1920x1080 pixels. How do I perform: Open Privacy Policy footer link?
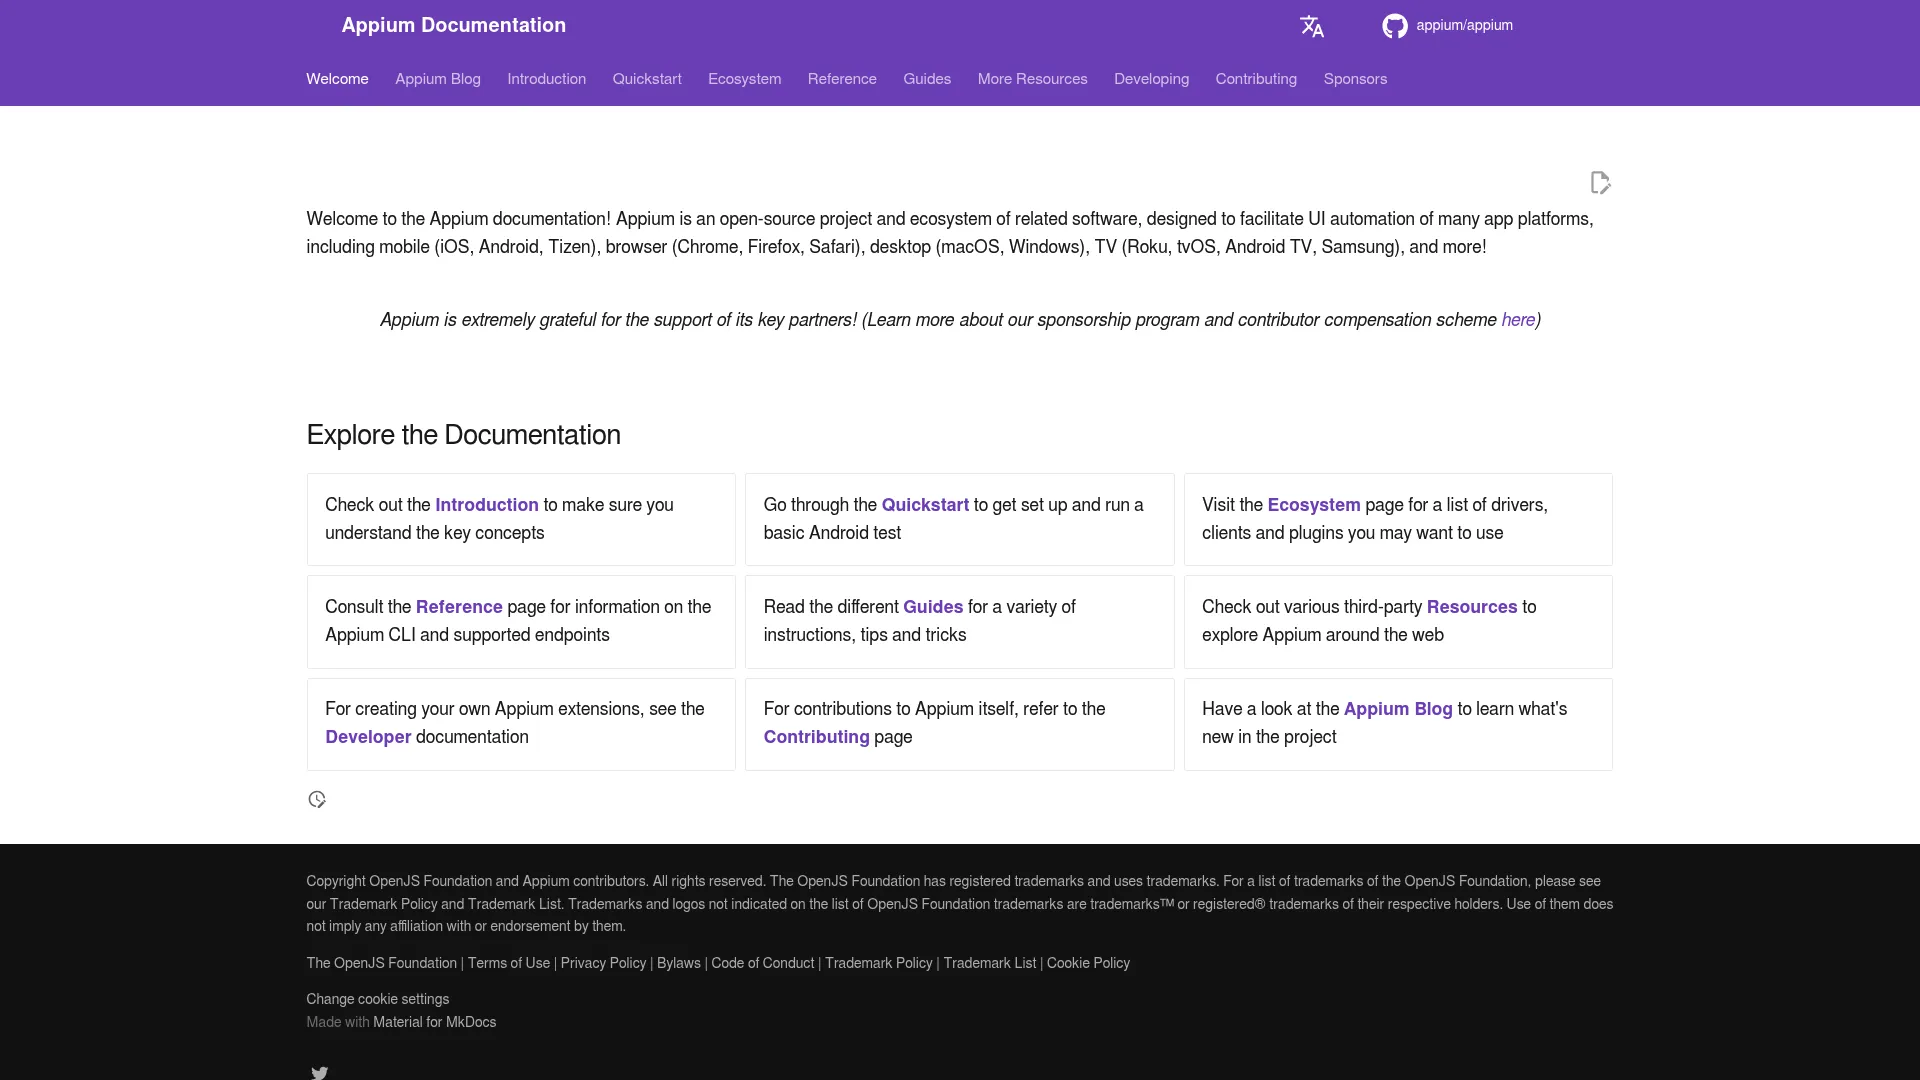(x=603, y=963)
